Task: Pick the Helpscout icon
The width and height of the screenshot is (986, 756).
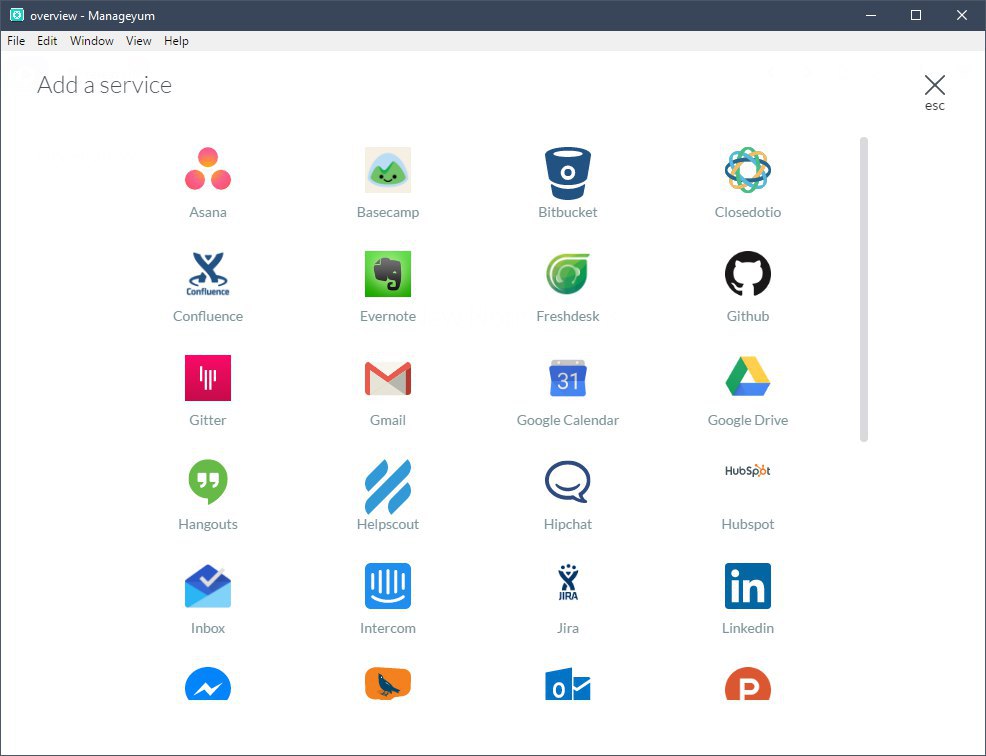Action: (x=387, y=486)
